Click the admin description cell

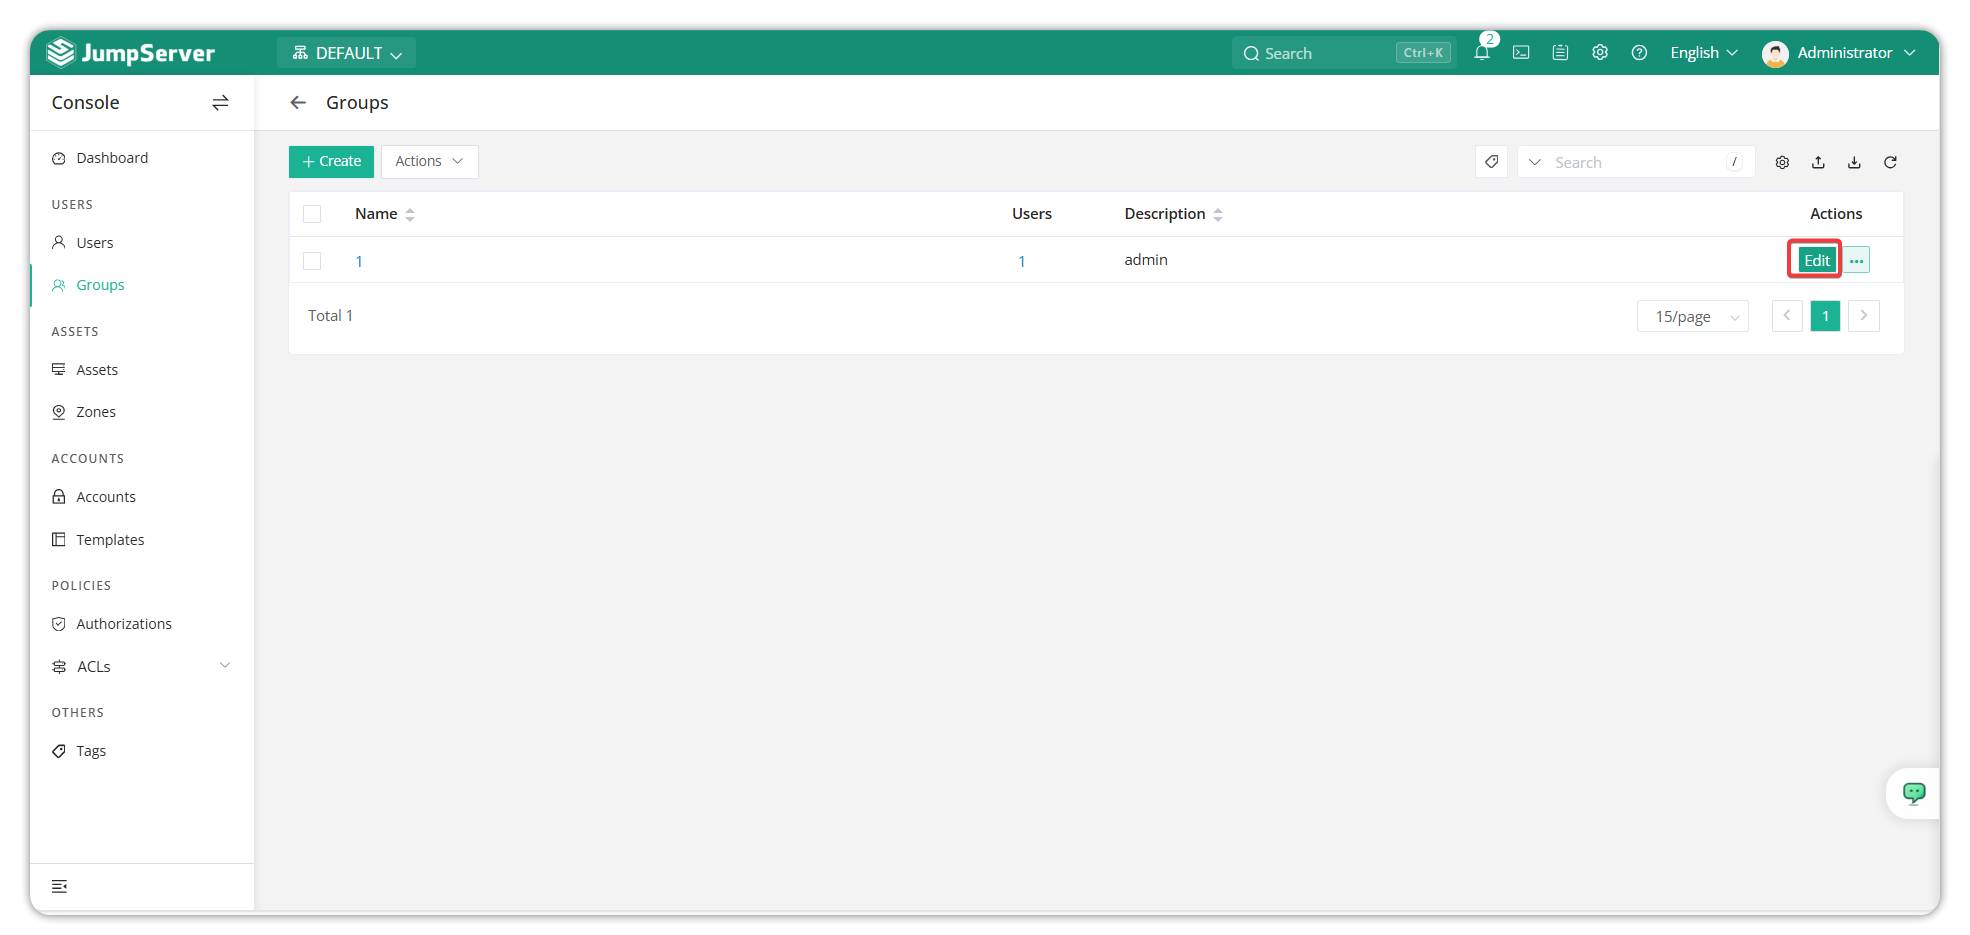(x=1146, y=260)
